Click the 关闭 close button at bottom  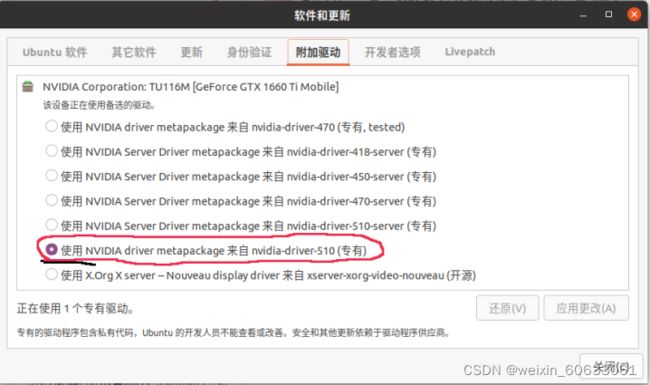pyautogui.click(x=611, y=366)
